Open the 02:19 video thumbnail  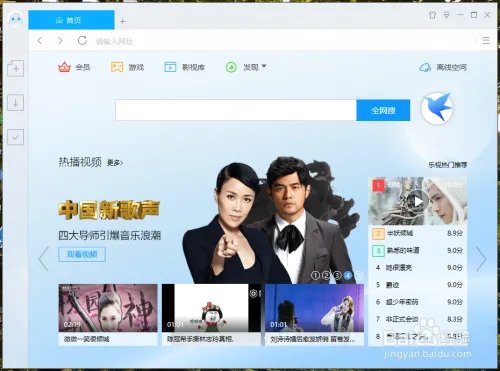(108, 308)
